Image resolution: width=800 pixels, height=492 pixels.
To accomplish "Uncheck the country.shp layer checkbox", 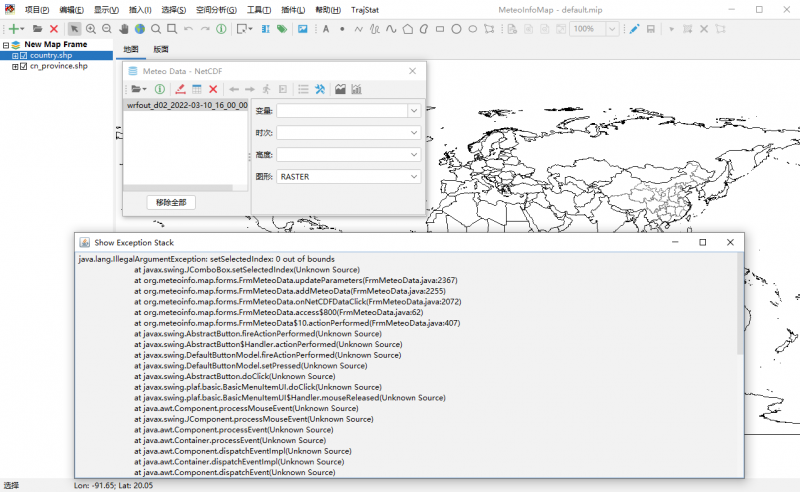I will (24, 56).
